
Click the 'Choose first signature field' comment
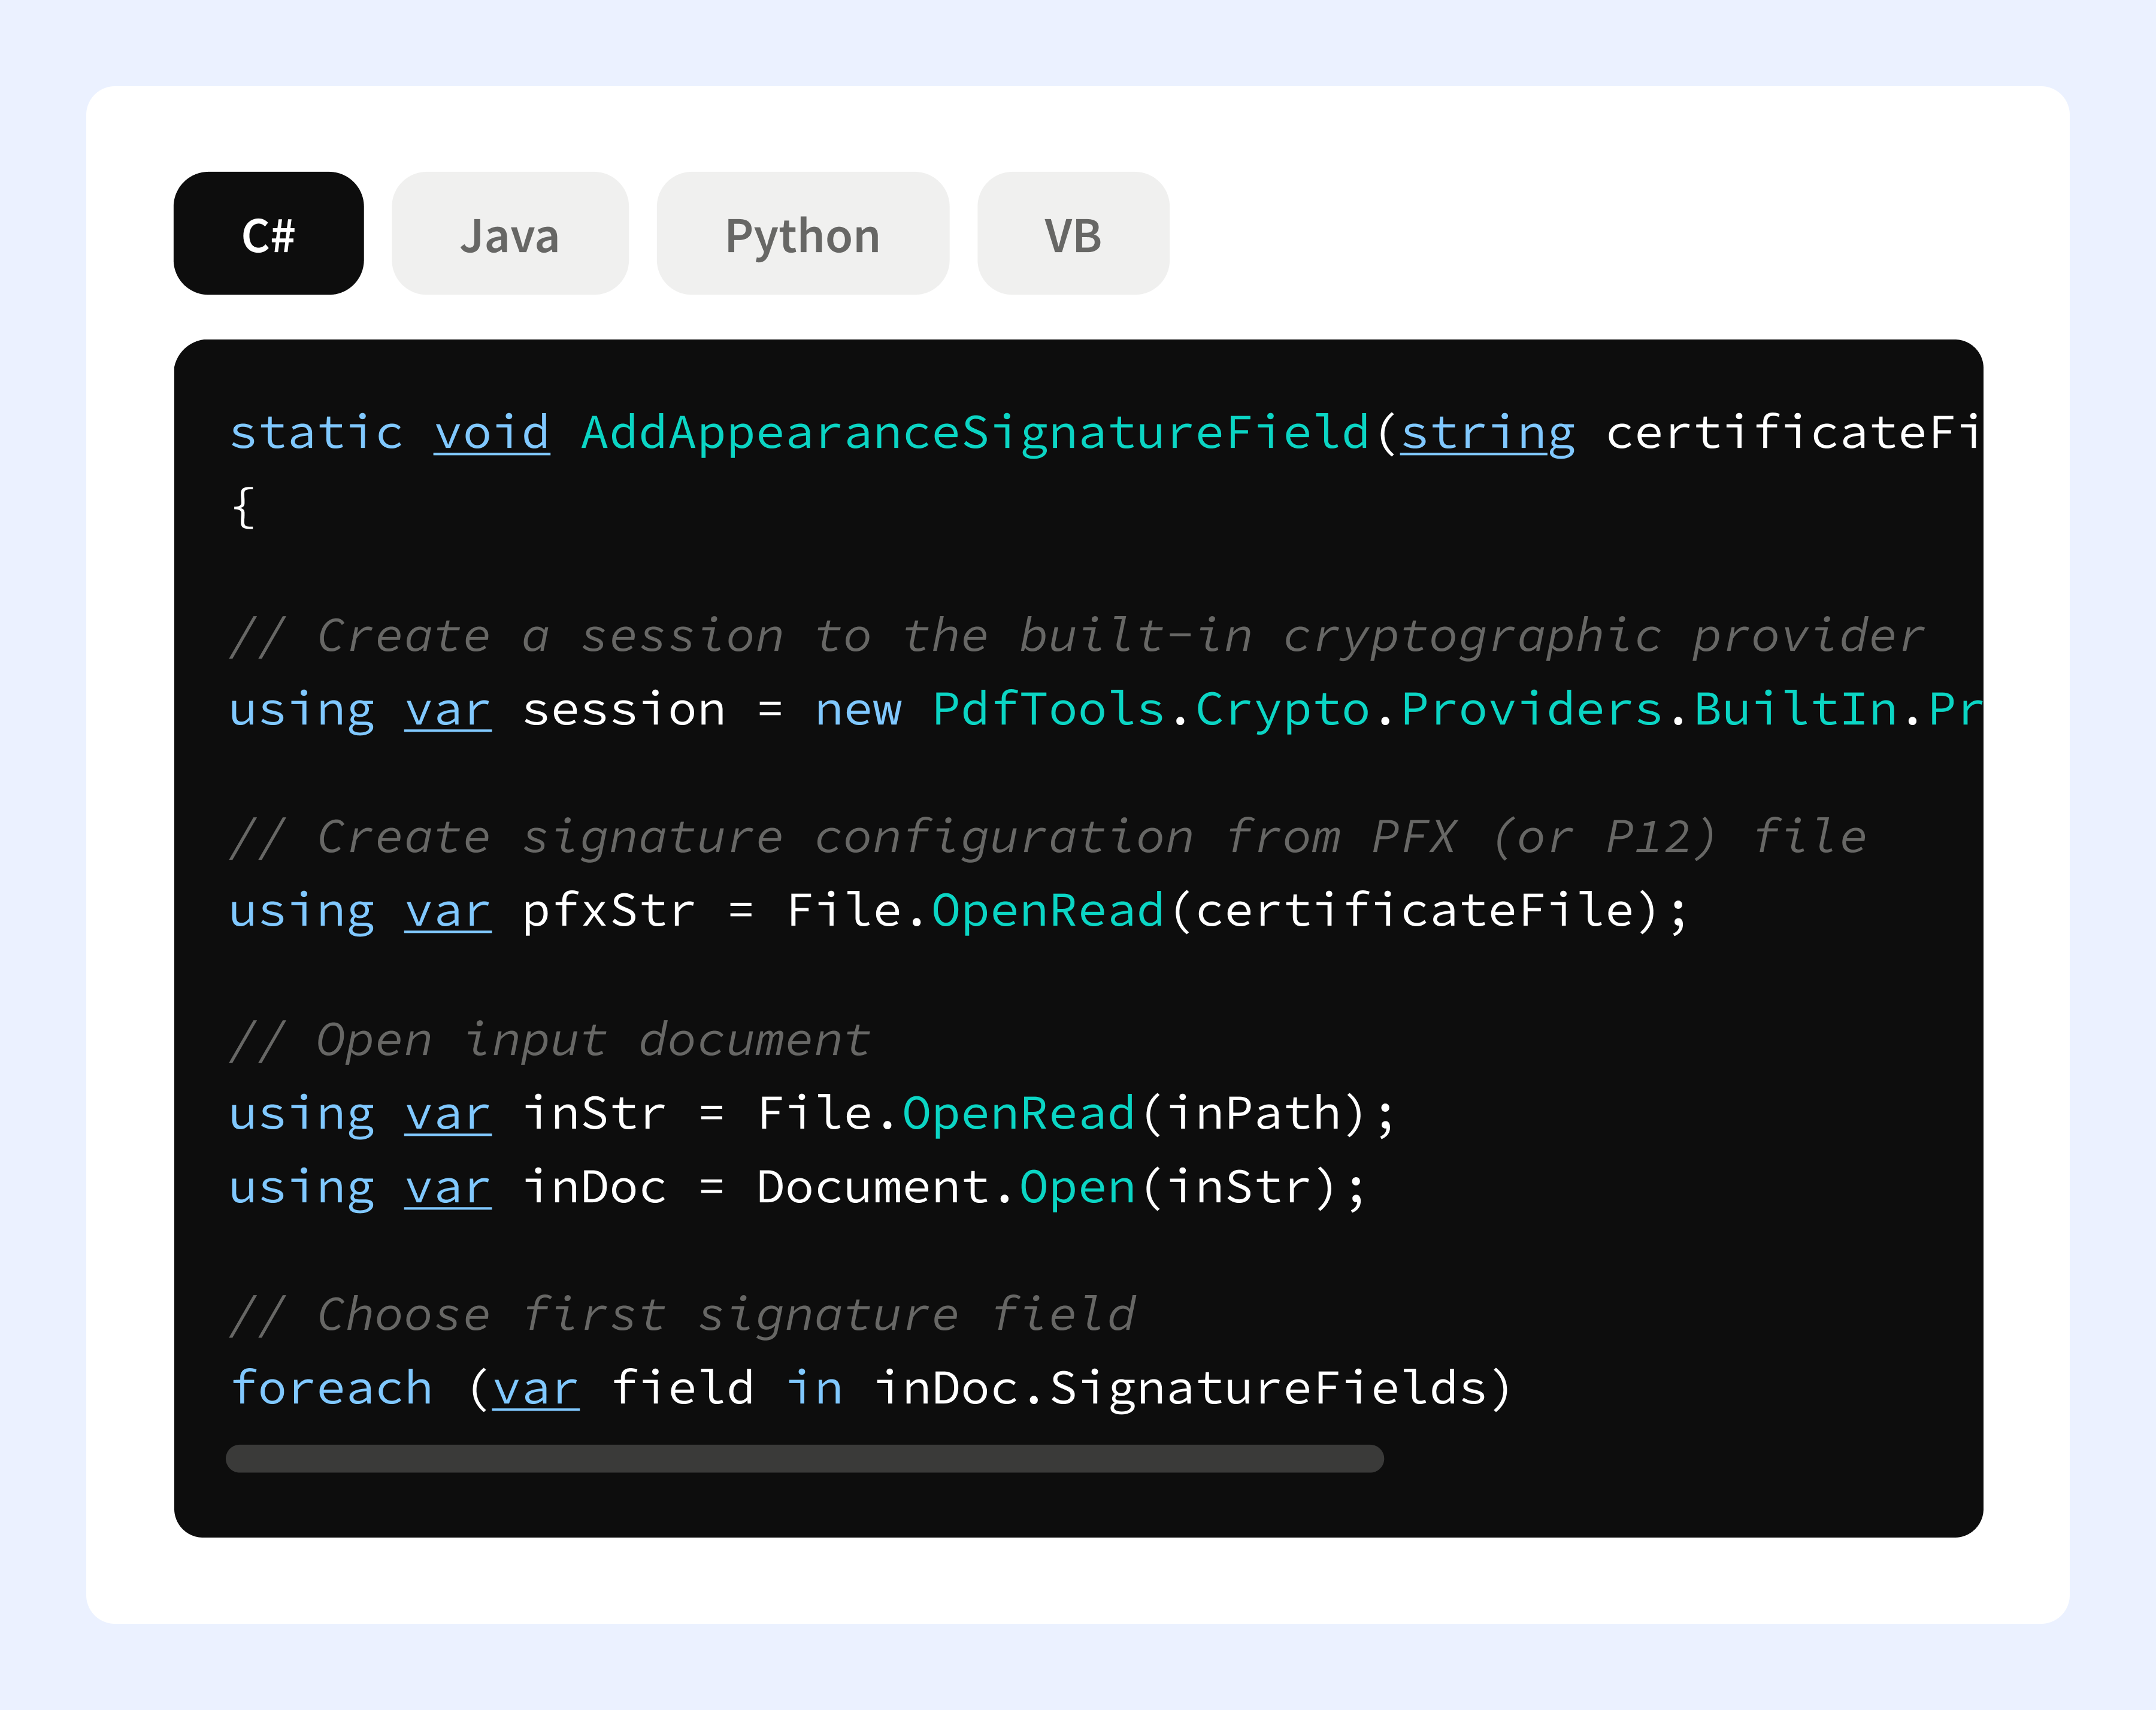pos(683,1314)
